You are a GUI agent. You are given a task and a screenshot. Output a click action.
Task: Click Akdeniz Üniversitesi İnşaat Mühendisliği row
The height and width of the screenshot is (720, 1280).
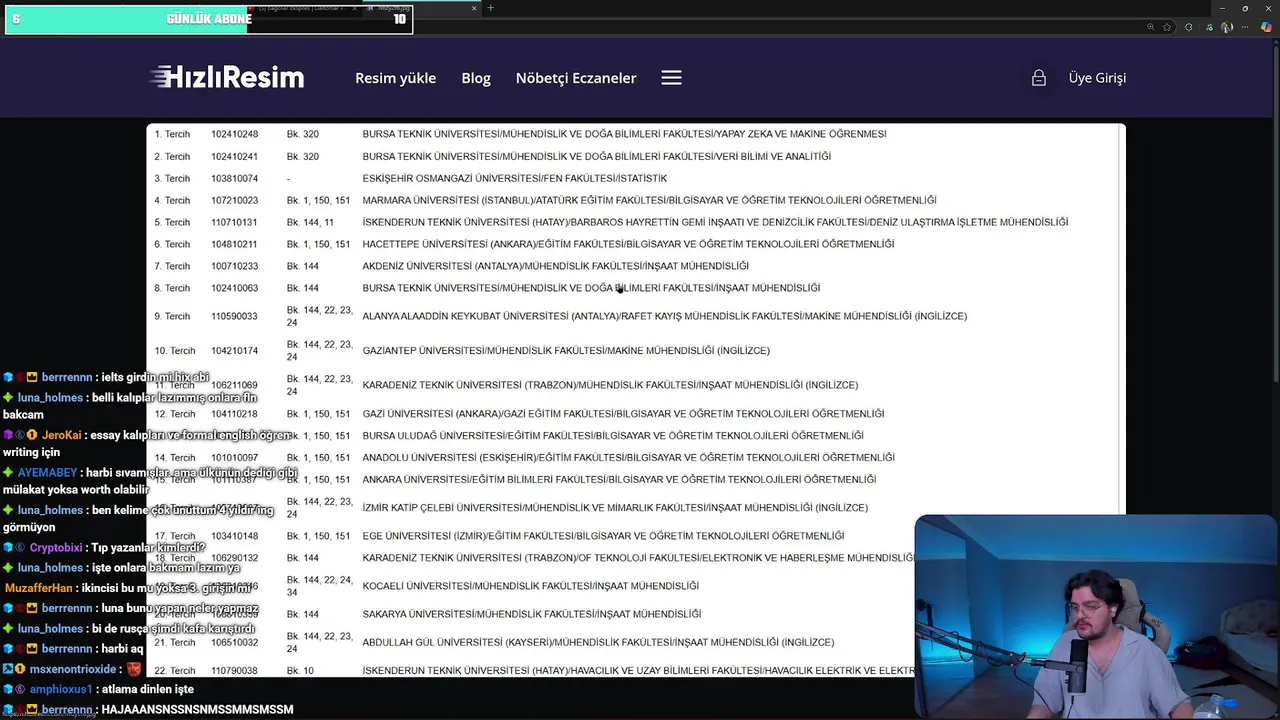point(555,266)
